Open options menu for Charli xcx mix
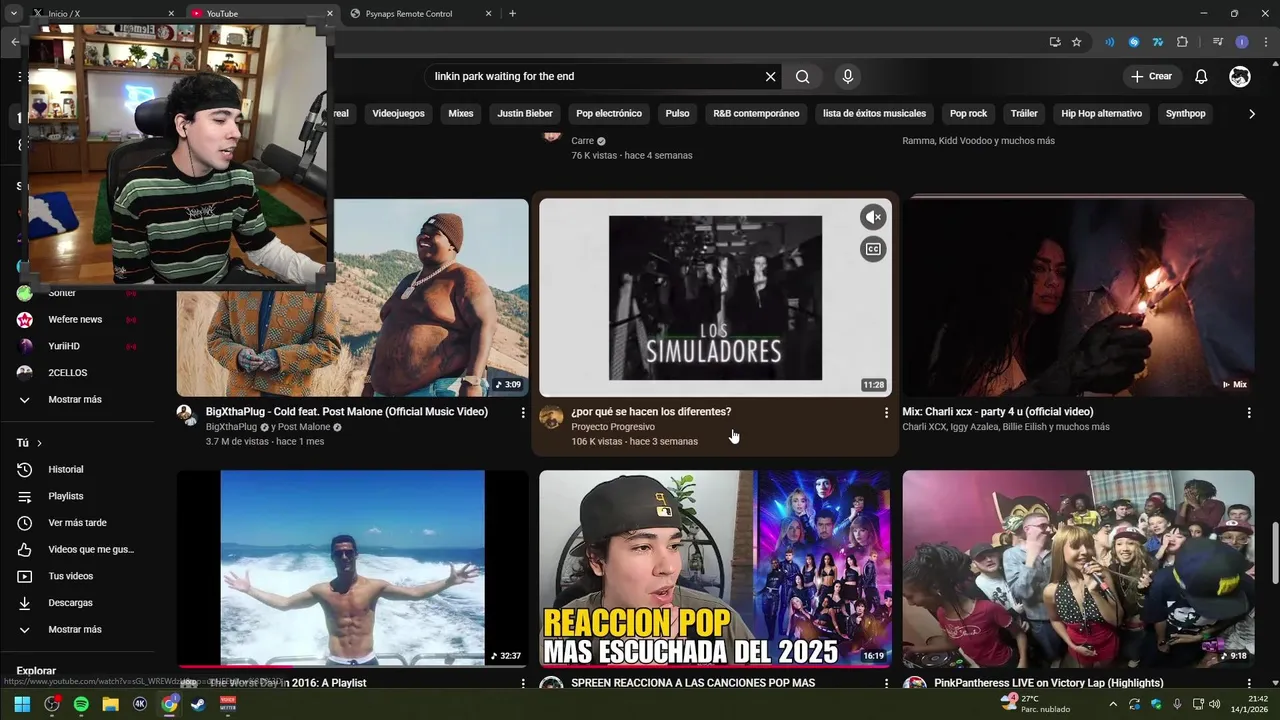The width and height of the screenshot is (1280, 720). (x=1248, y=412)
